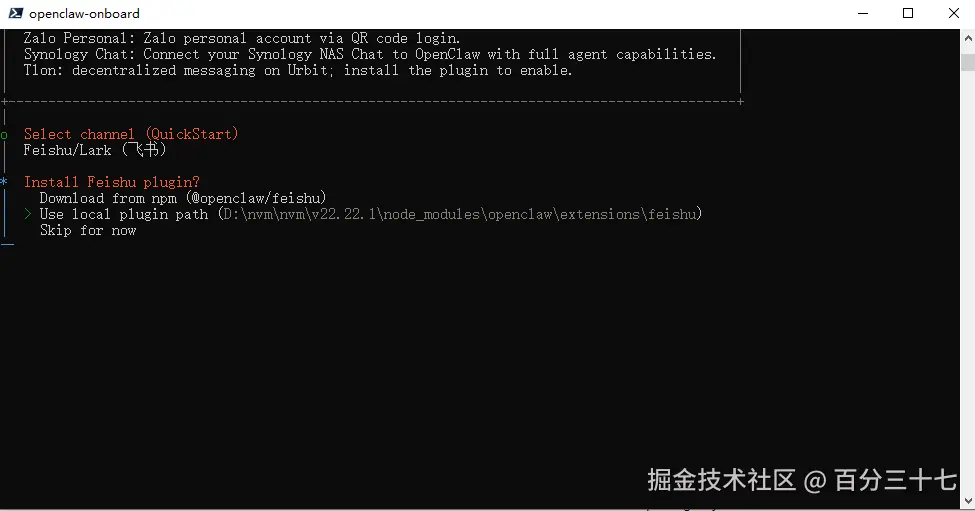This screenshot has height=511, width=975.
Task: Click the vertical scrollbar thumb
Action: pos(967,62)
